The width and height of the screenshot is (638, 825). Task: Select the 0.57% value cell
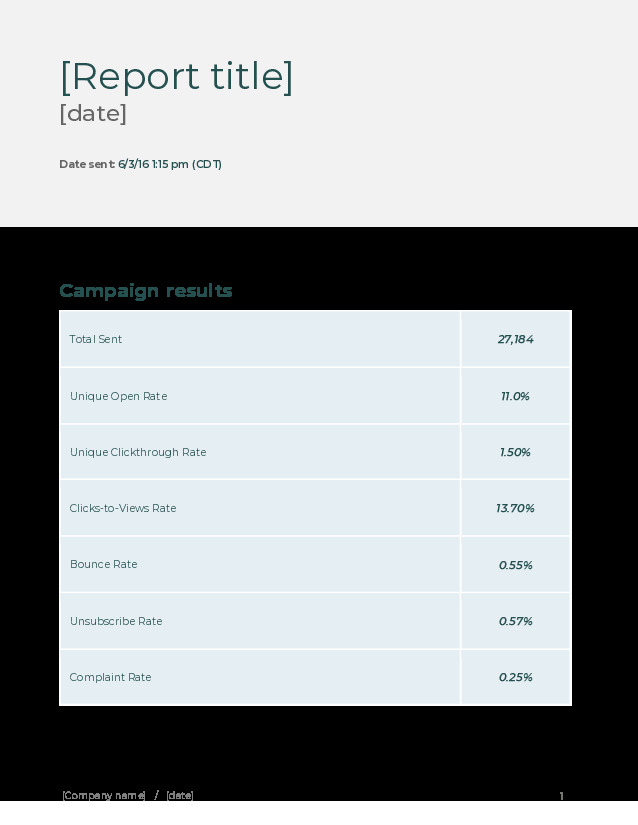[x=515, y=622]
